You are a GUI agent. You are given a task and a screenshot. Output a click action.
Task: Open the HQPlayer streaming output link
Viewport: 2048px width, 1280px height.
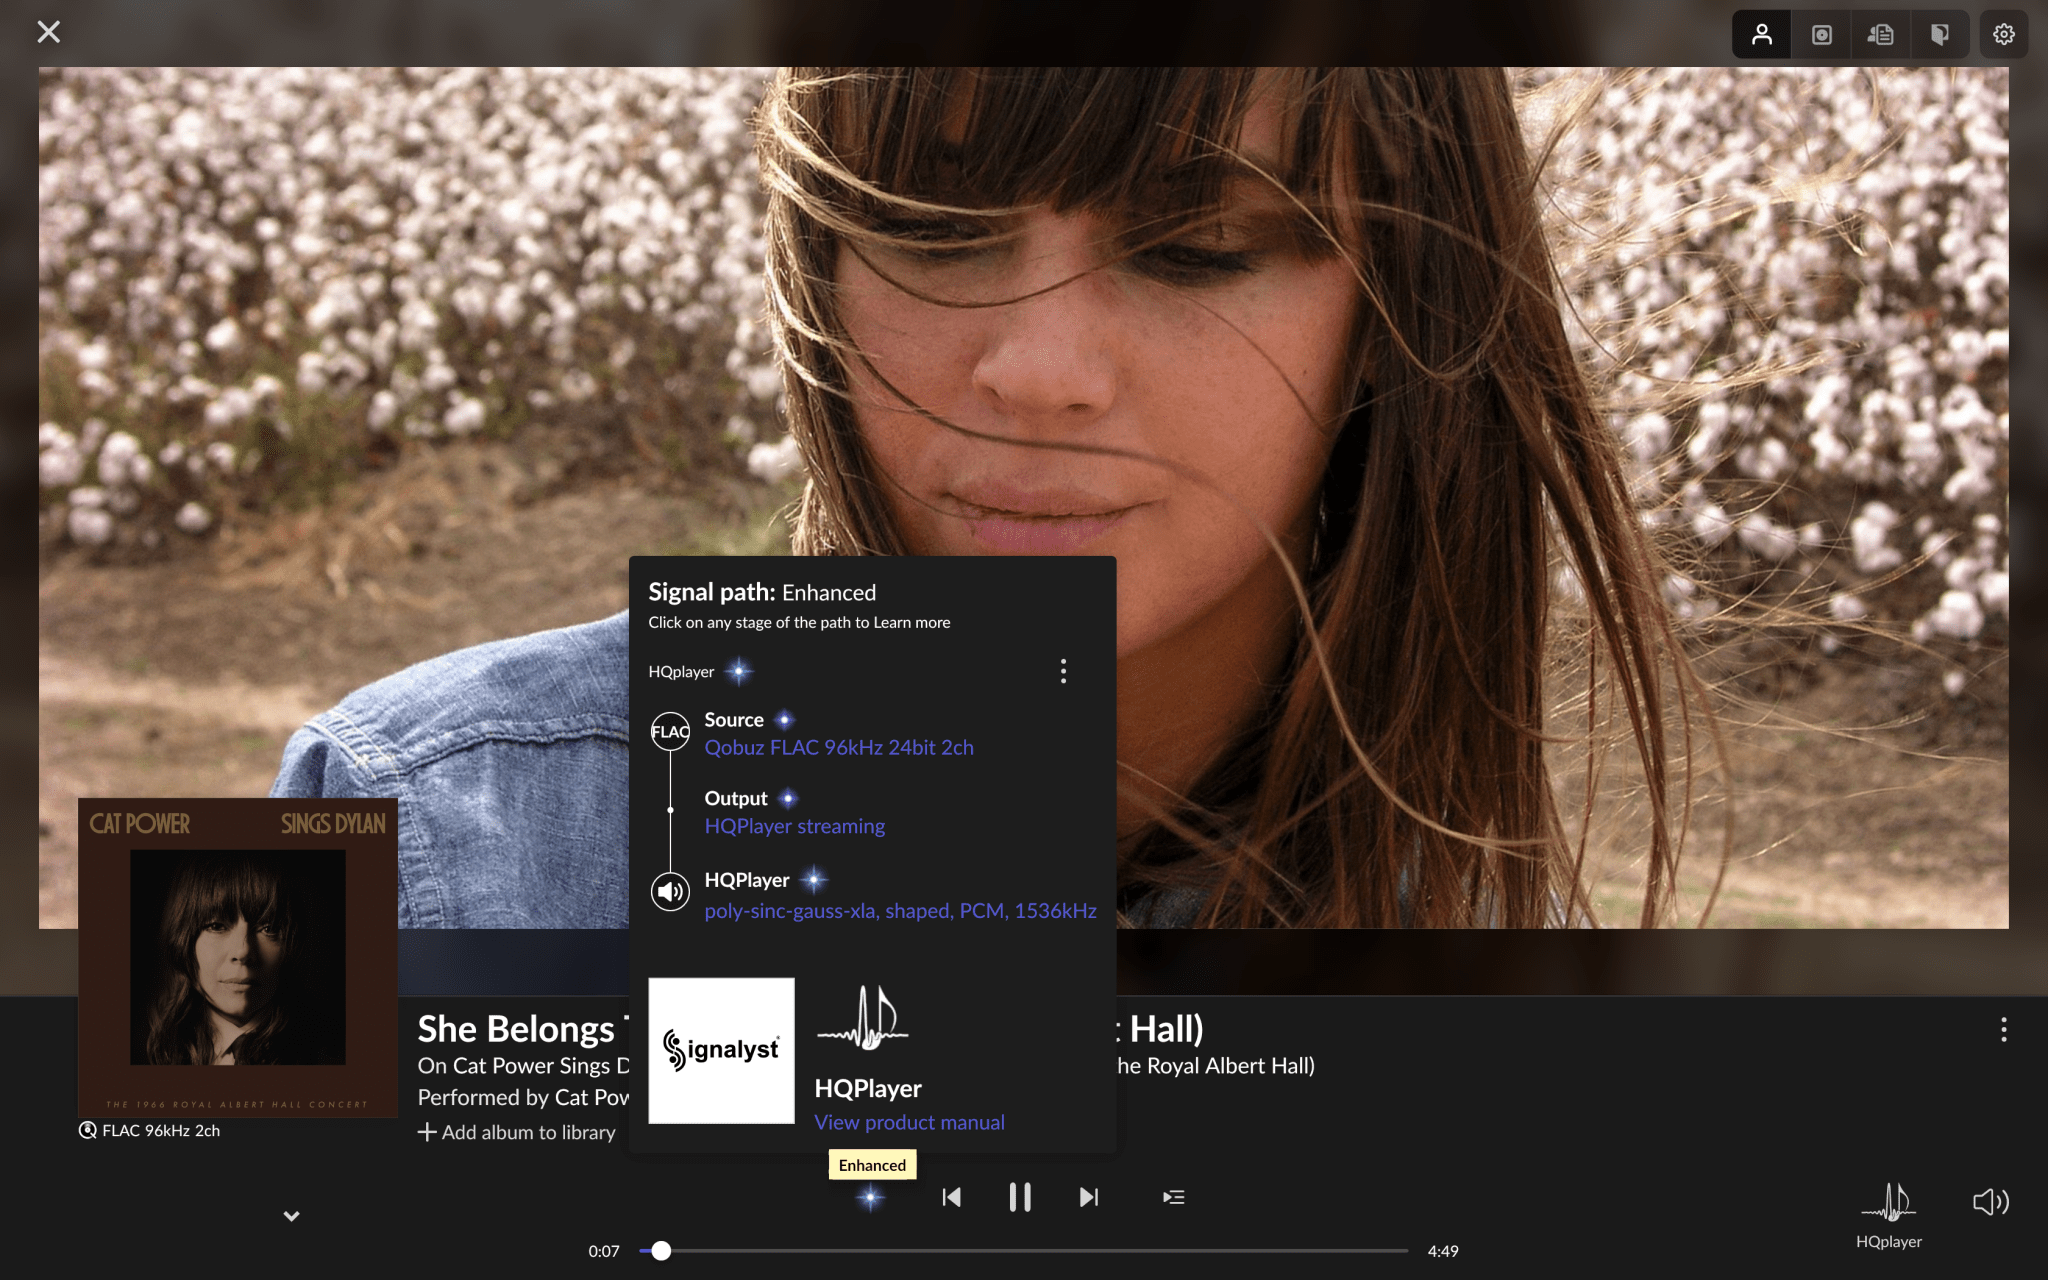795,826
